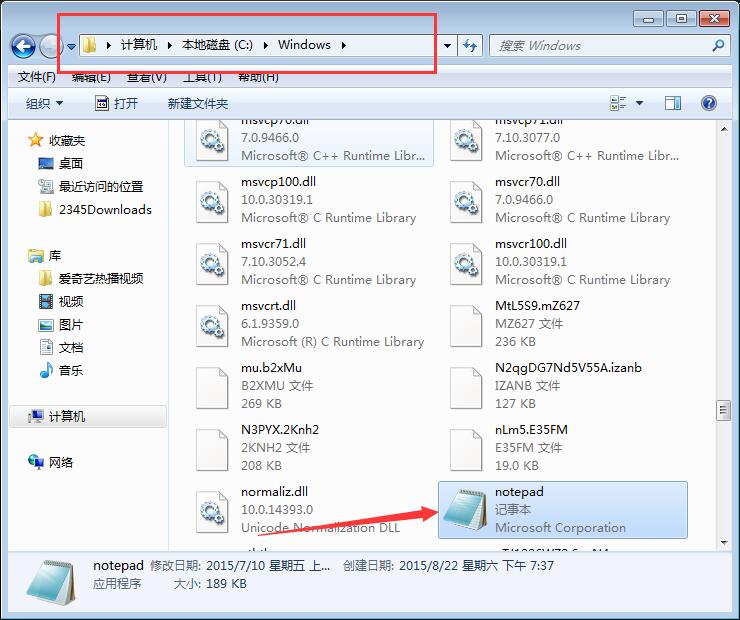The height and width of the screenshot is (620, 740).
Task: Click the change view icon
Action: click(618, 103)
